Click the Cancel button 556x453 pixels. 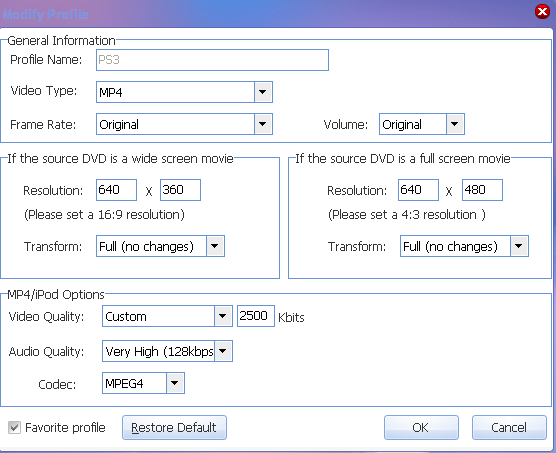(x=509, y=427)
